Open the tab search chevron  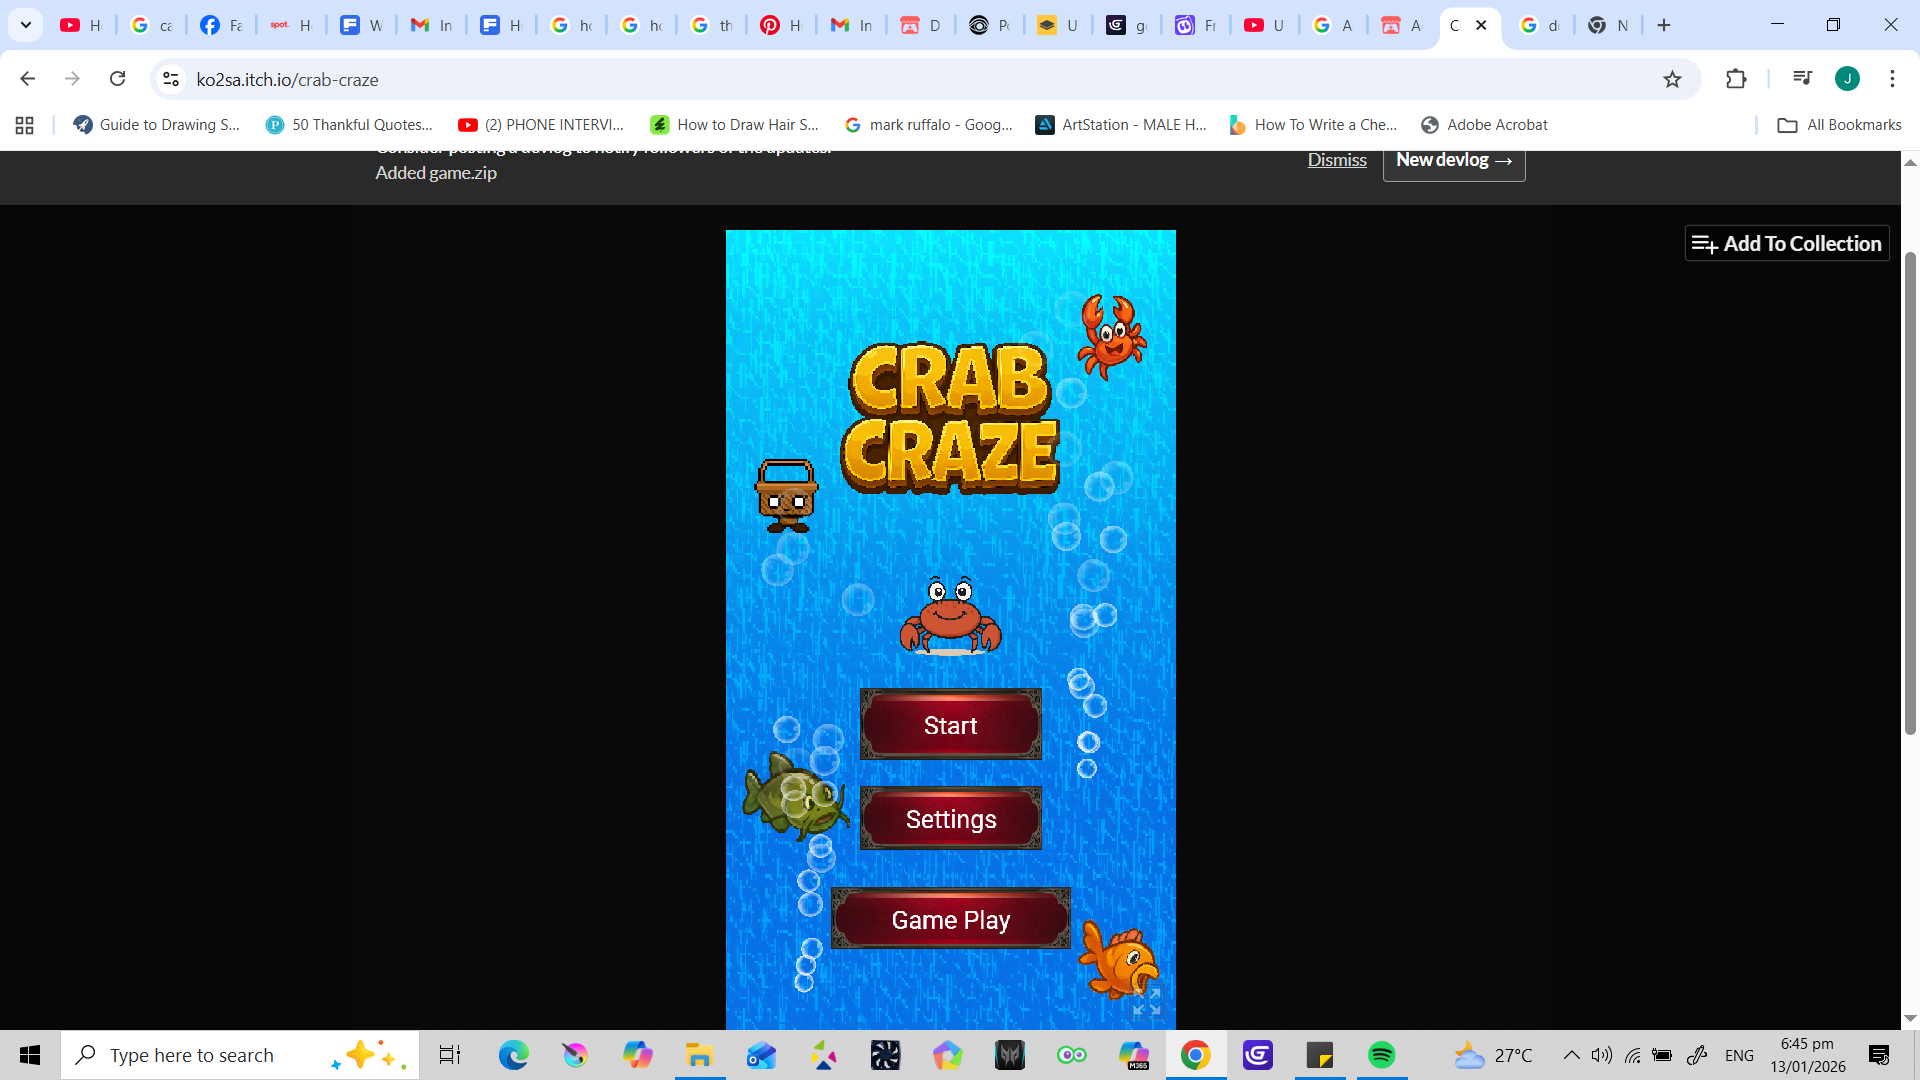point(25,24)
